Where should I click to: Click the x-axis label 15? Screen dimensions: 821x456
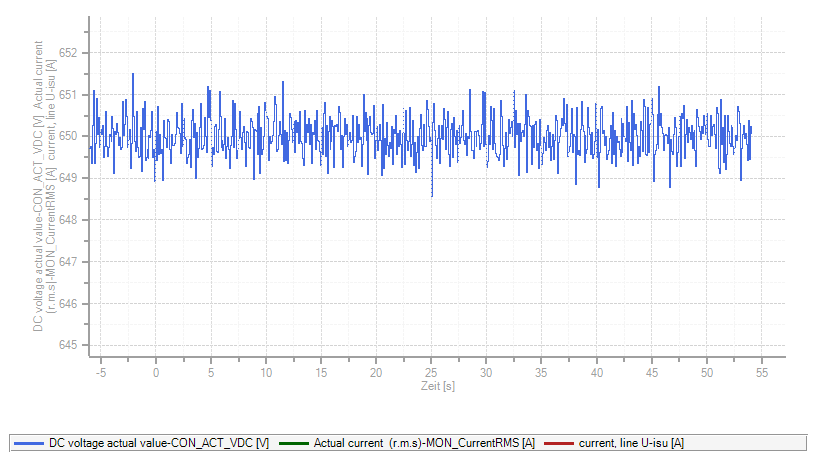321,373
